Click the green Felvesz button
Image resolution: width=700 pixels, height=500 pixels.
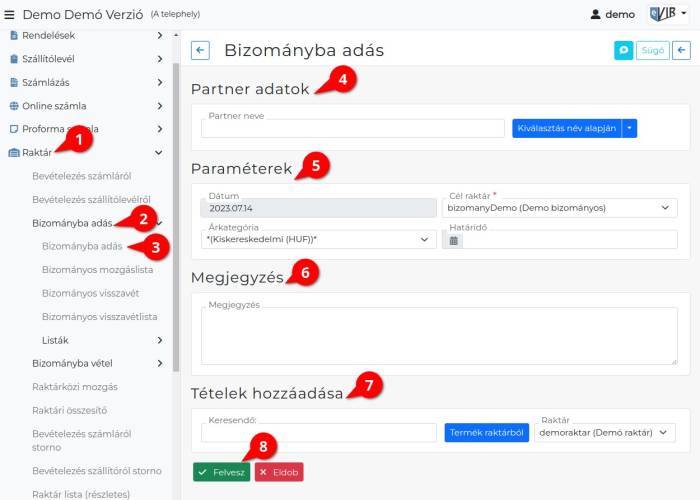[x=222, y=472]
